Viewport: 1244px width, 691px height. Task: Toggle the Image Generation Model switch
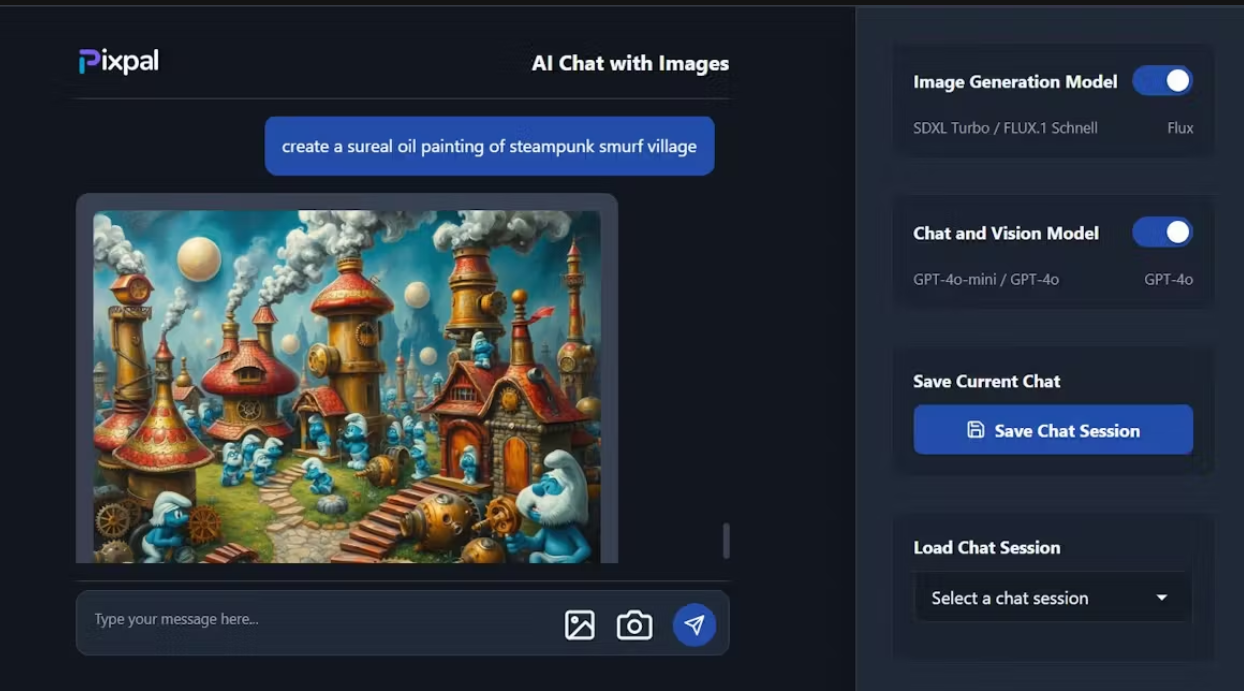coord(1162,81)
